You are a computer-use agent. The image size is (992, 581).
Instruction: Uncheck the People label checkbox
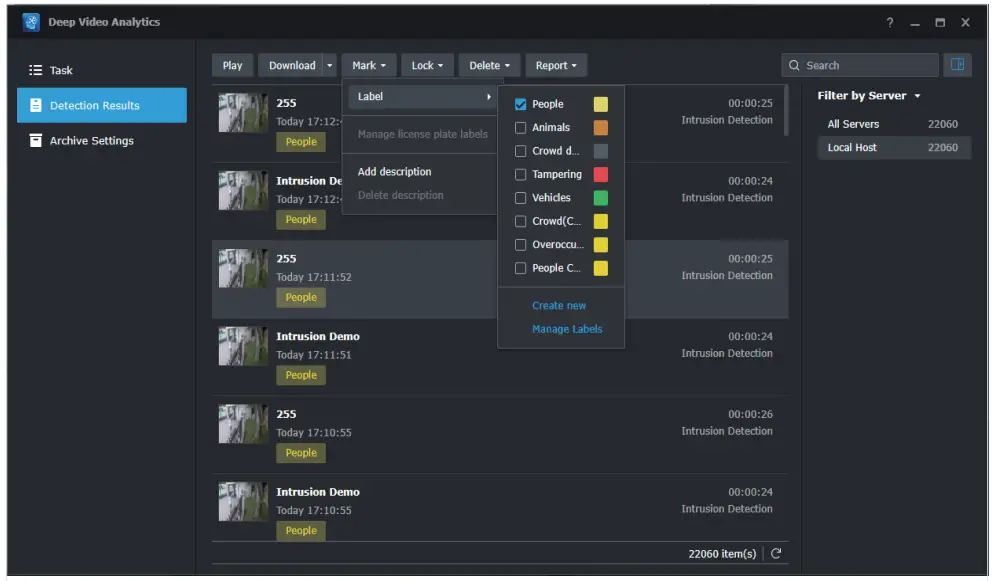520,103
